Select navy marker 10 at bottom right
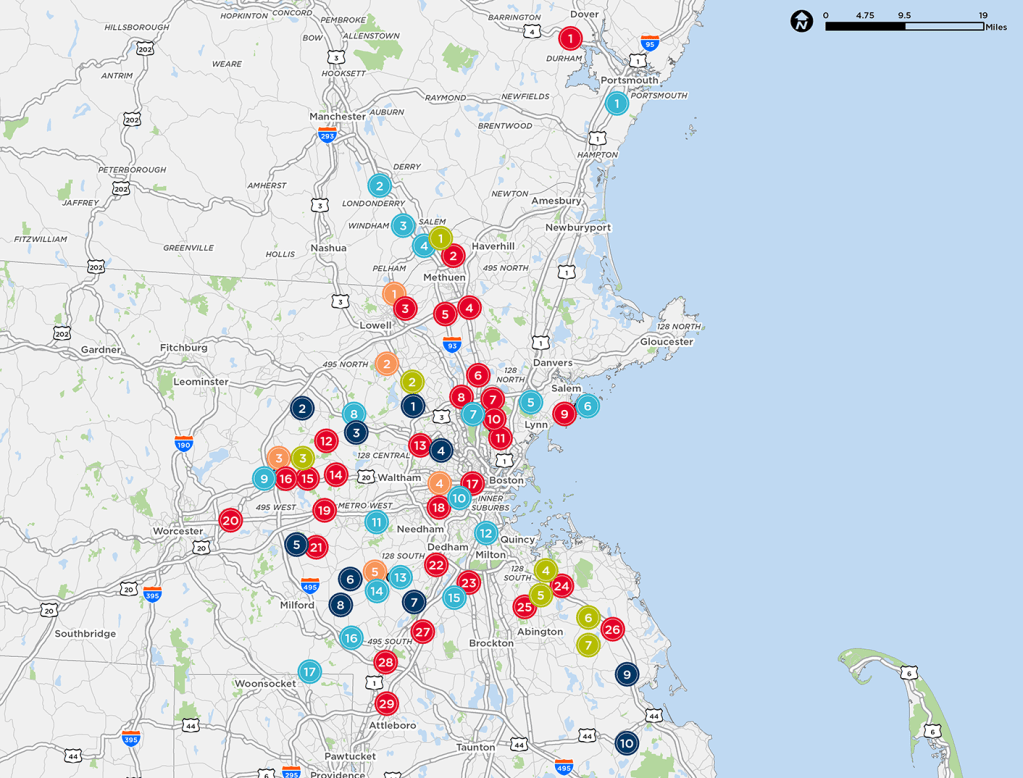The height and width of the screenshot is (778, 1023). click(626, 743)
